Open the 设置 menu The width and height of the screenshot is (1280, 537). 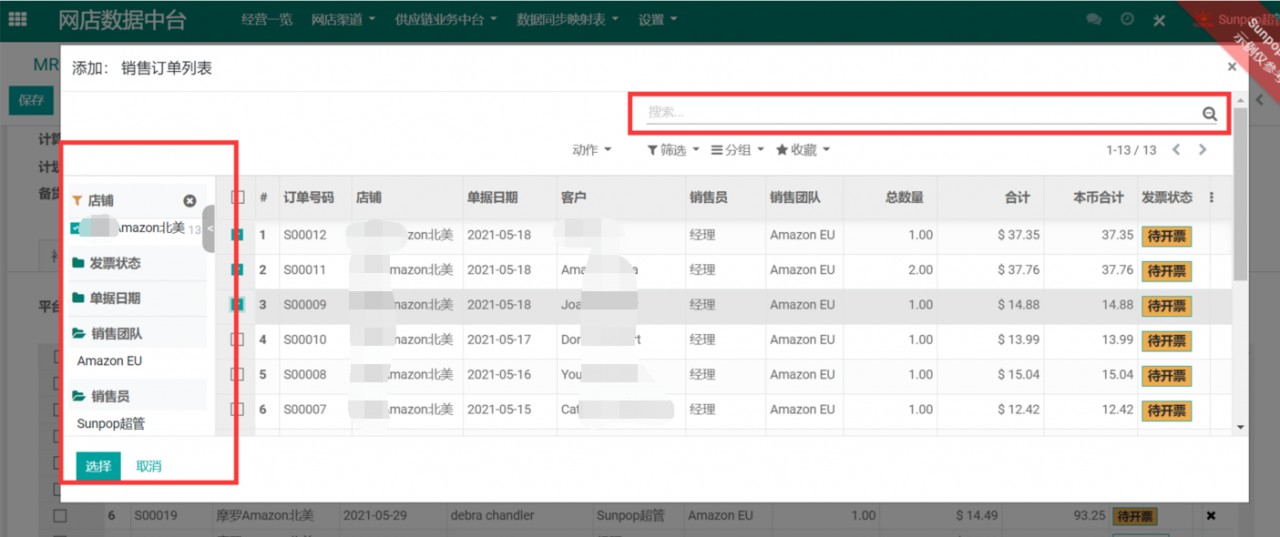tap(657, 20)
